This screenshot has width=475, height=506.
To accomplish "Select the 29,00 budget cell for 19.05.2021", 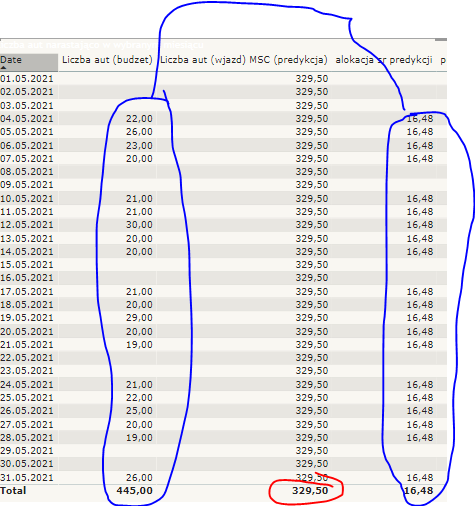I will click(139, 318).
